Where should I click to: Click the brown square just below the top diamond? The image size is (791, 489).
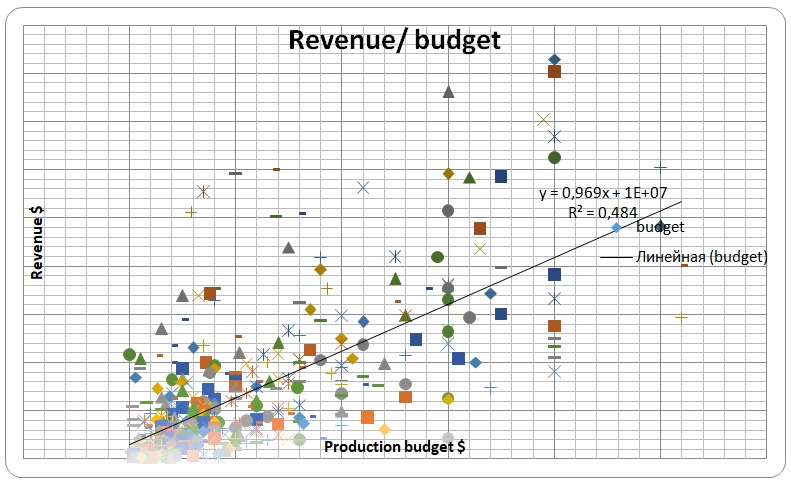coord(554,72)
